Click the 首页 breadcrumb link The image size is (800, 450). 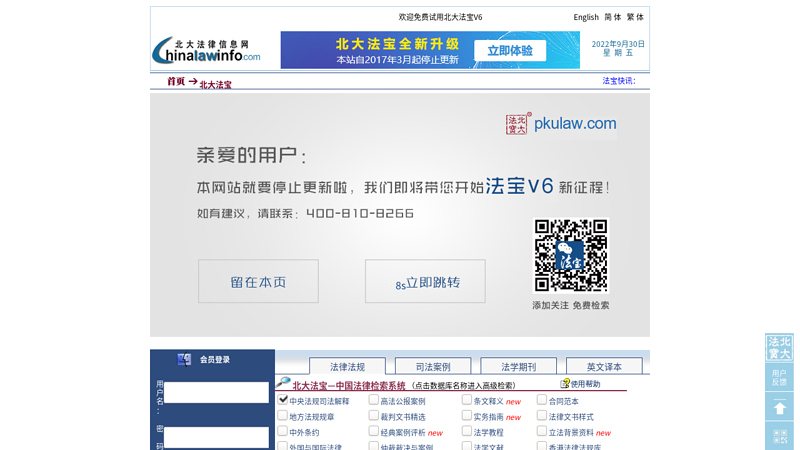pyautogui.click(x=176, y=81)
